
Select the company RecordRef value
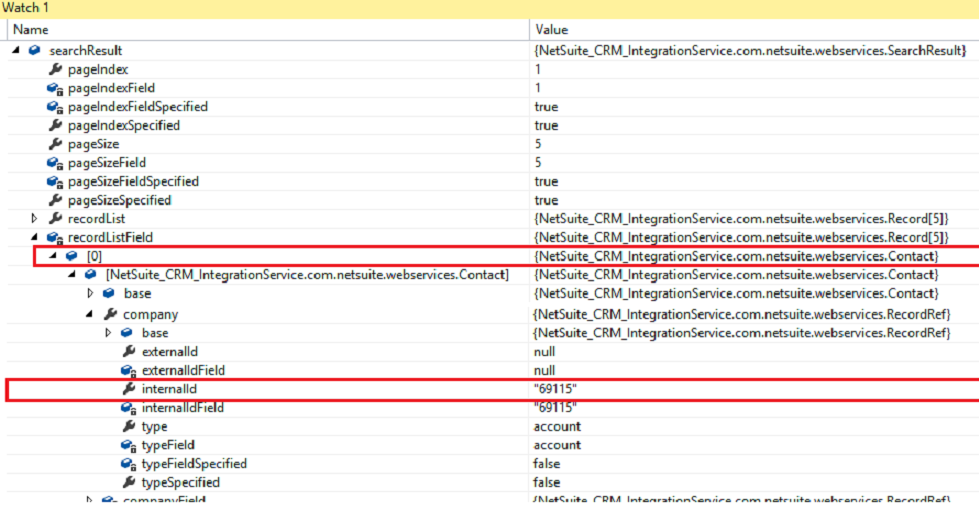[x=742, y=314]
